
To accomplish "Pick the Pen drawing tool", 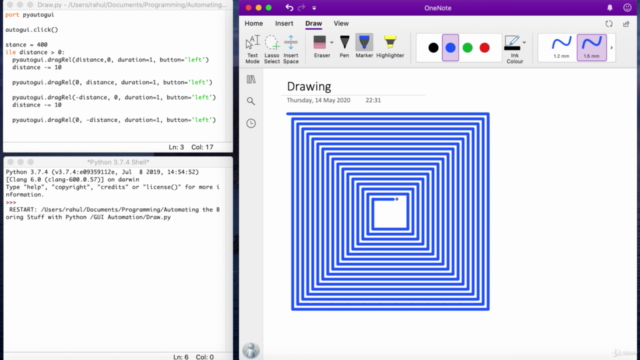I will tap(344, 46).
